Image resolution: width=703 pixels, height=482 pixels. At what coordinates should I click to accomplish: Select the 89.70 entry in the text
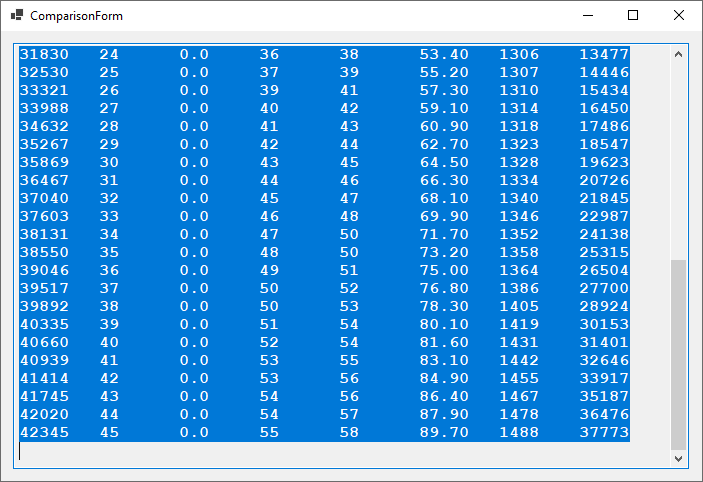[444, 432]
